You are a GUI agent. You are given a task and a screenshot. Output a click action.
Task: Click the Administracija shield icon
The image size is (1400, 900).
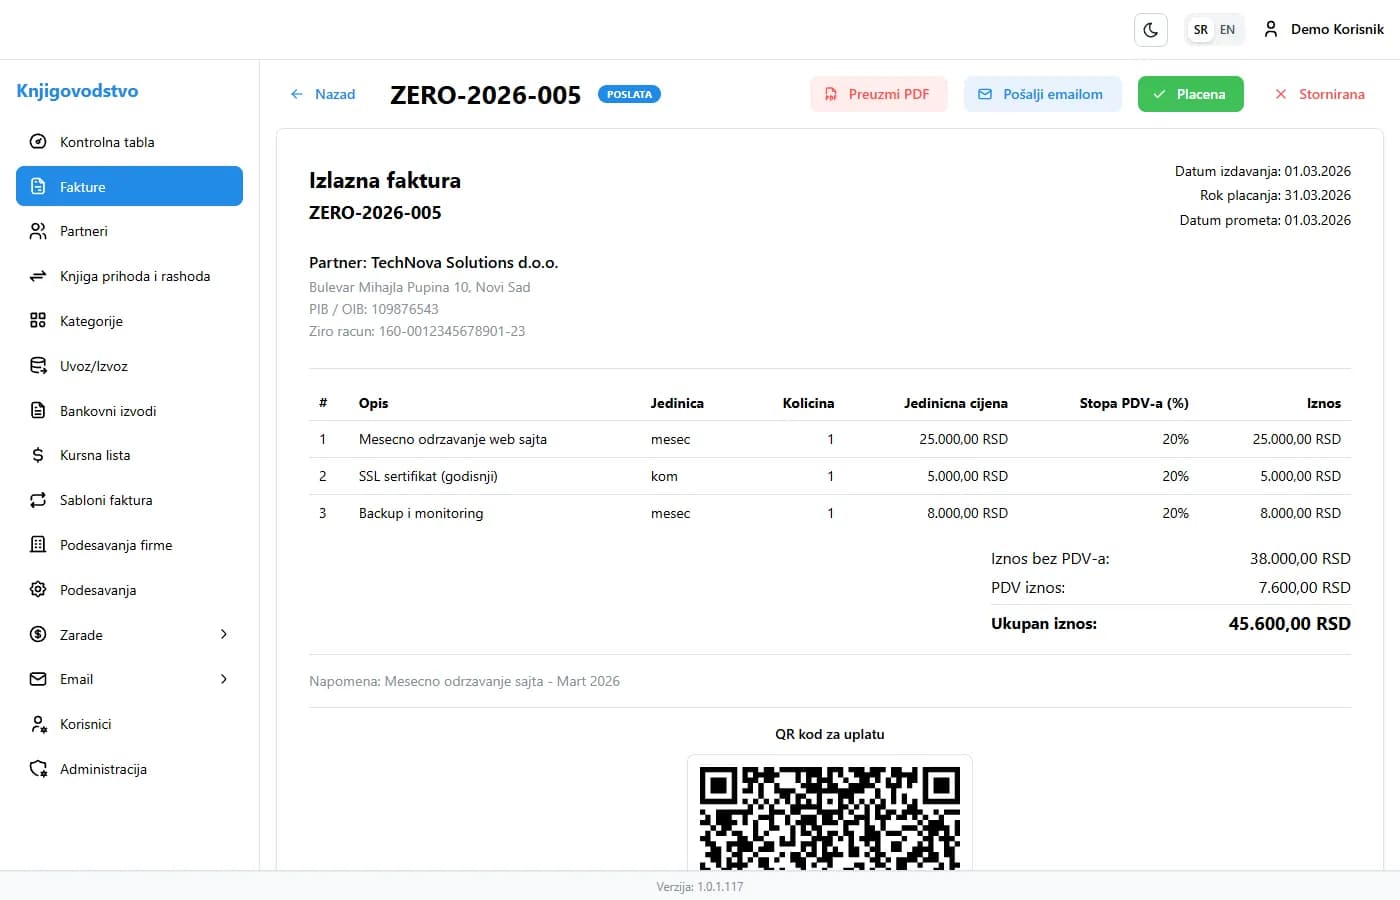38,769
